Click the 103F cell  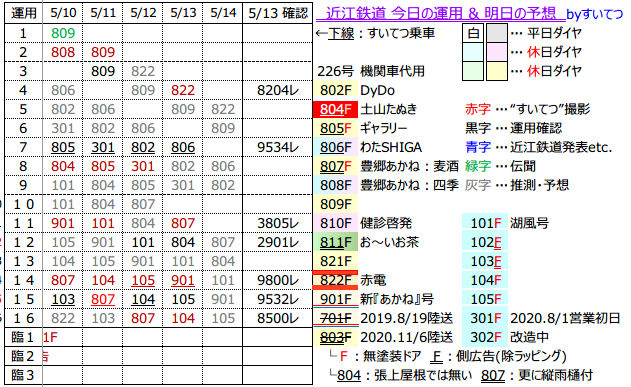(485, 261)
